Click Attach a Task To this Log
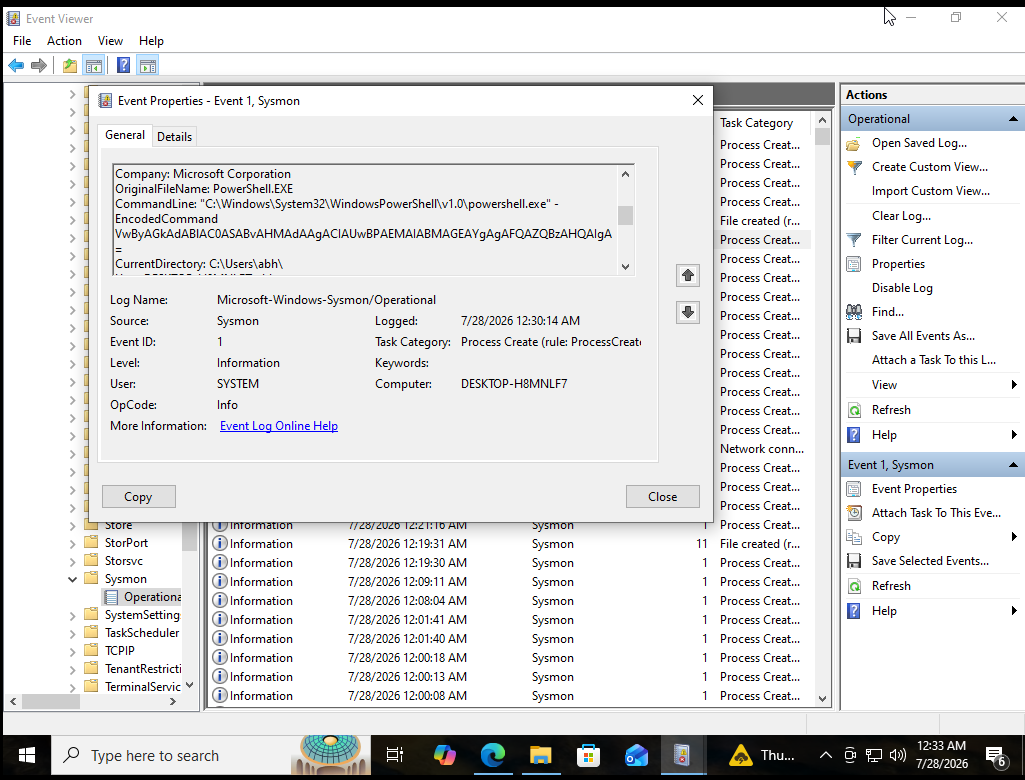 [933, 360]
